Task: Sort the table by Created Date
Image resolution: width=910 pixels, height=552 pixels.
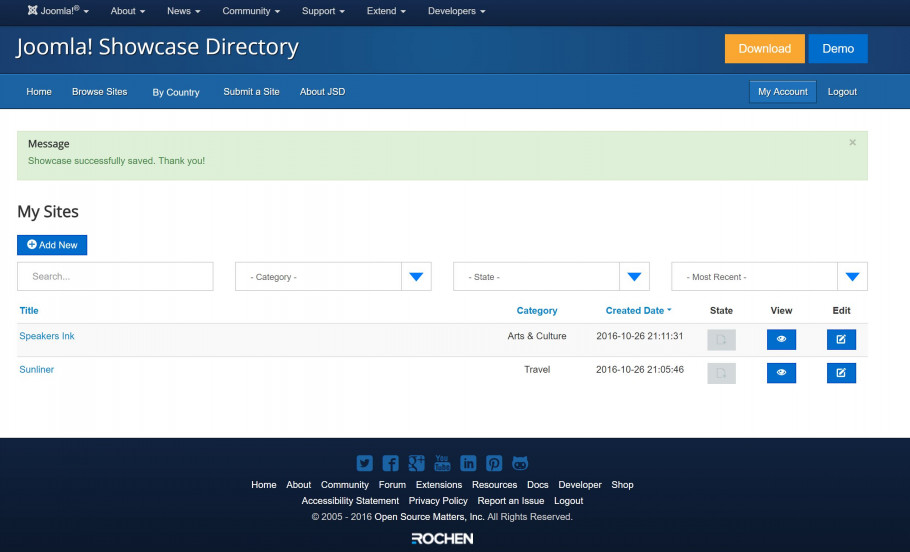Action: (x=638, y=311)
